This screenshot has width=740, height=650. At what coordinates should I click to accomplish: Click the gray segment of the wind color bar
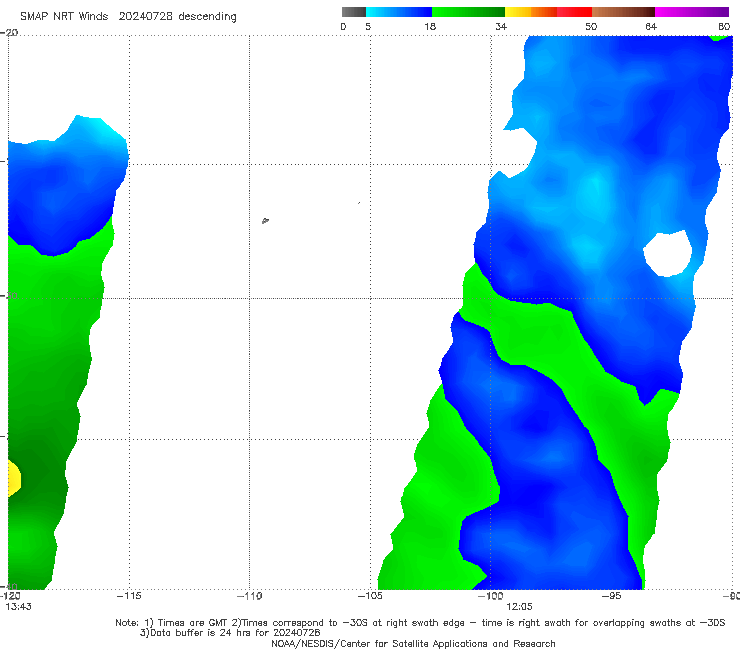(353, 12)
